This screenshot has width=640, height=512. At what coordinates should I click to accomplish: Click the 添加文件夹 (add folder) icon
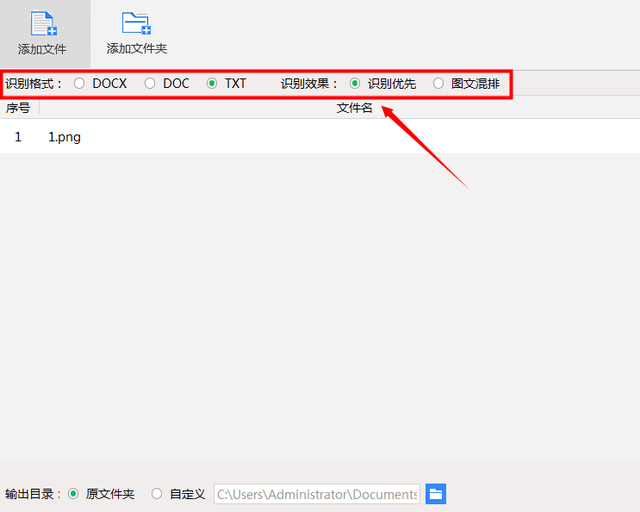tap(136, 23)
